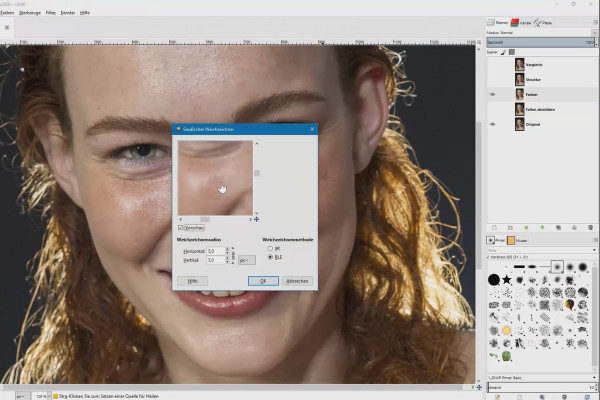Click the lock alpha channel checkerboard icon
The width and height of the screenshot is (600, 400).
click(x=512, y=52)
